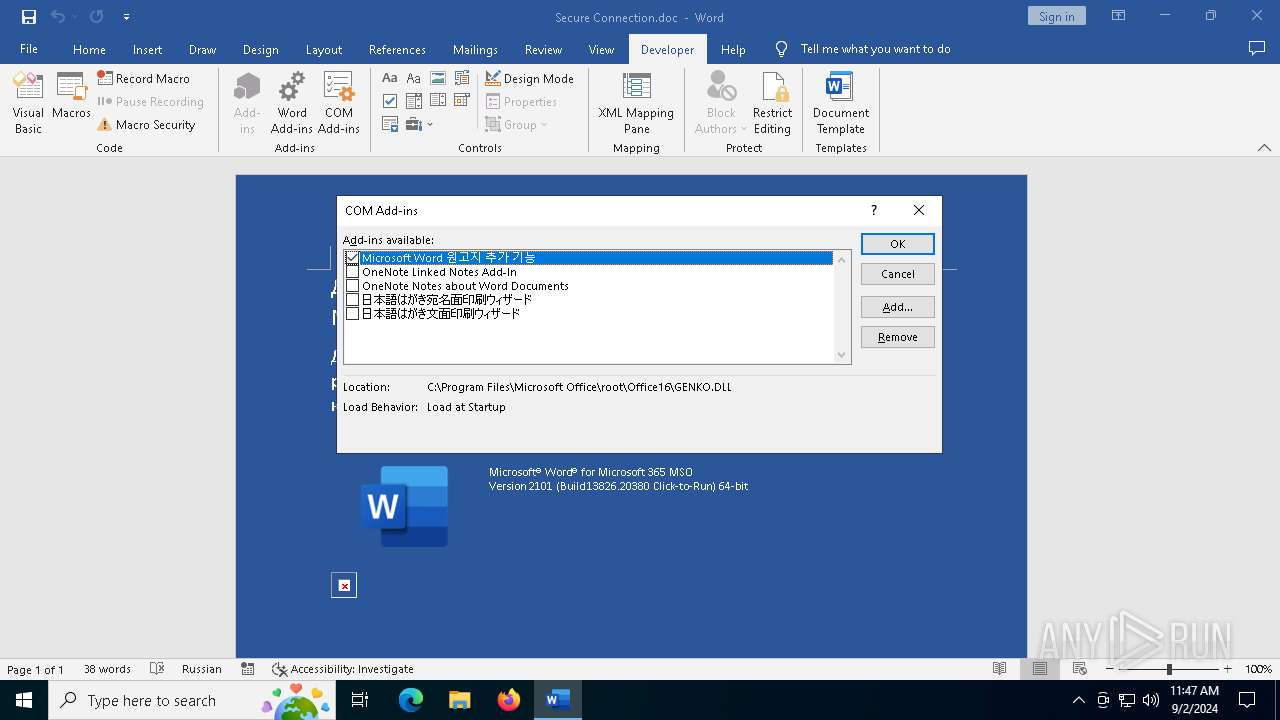Check 日本語はがき文面印刷ウィザード checkbox
1280x720 pixels.
352,314
